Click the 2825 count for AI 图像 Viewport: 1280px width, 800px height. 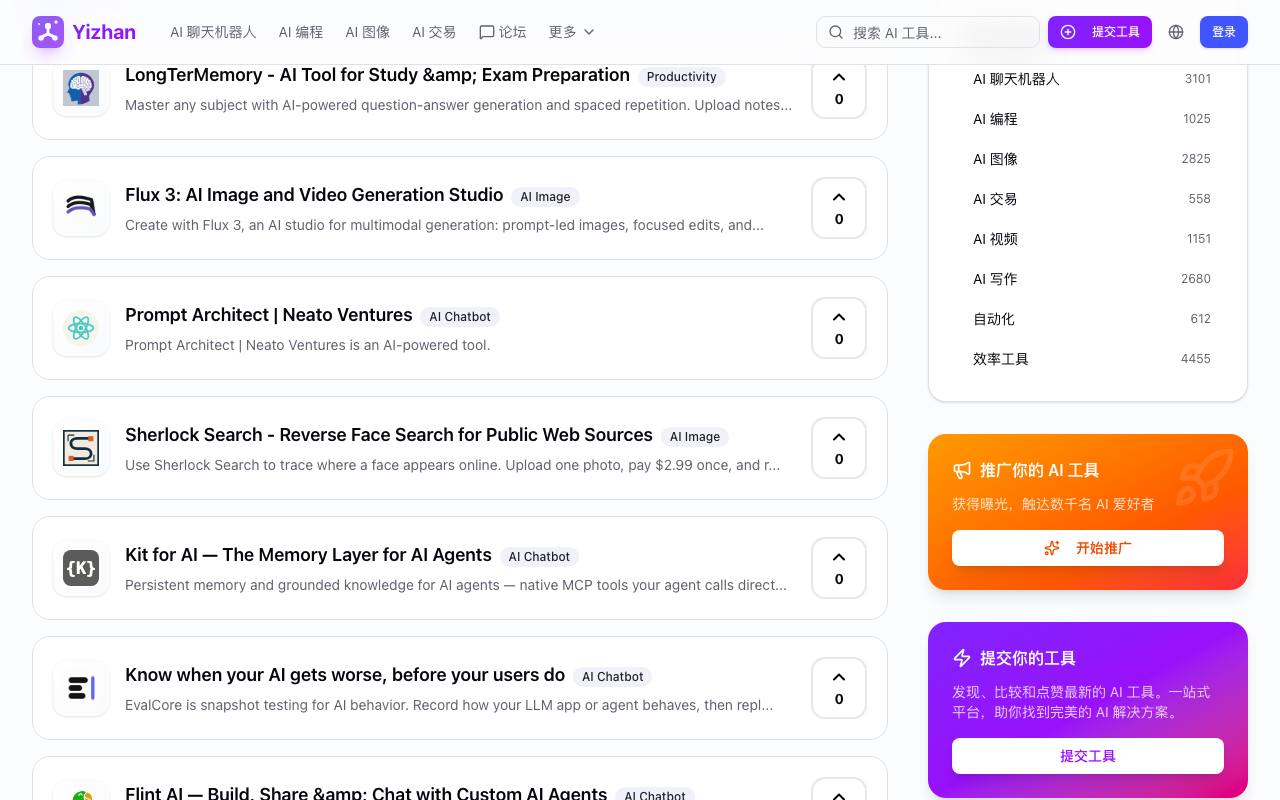(1195, 159)
